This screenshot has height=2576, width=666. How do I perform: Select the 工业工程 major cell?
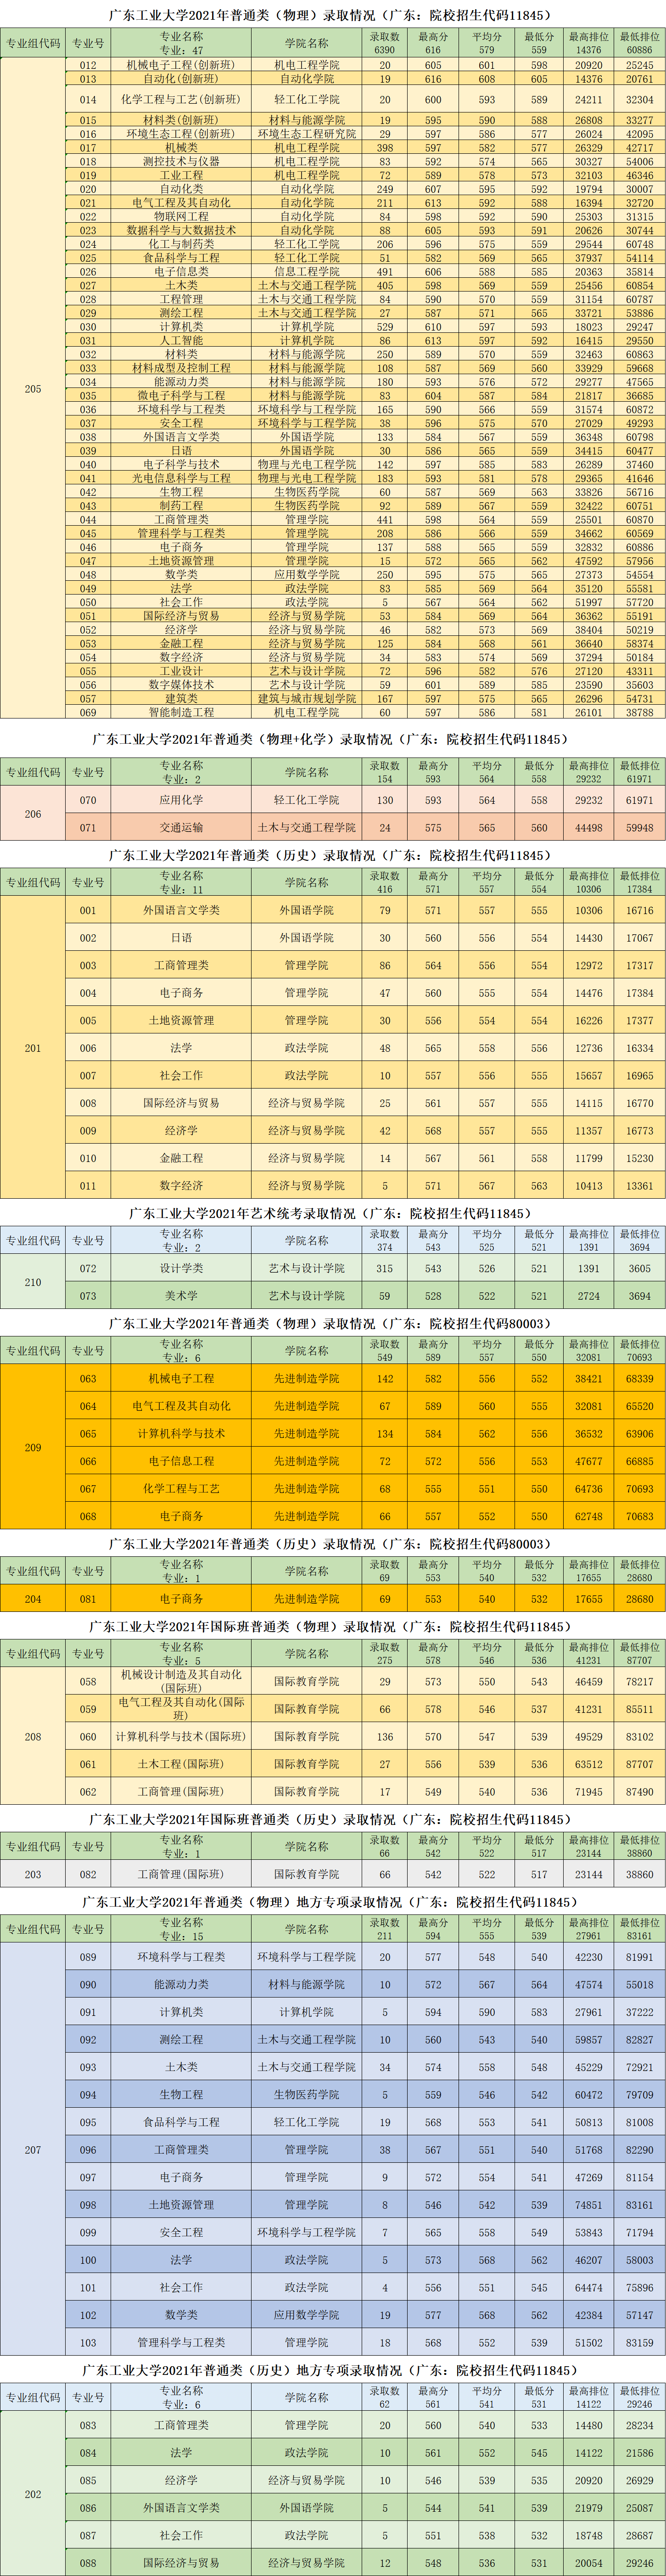coord(181,176)
